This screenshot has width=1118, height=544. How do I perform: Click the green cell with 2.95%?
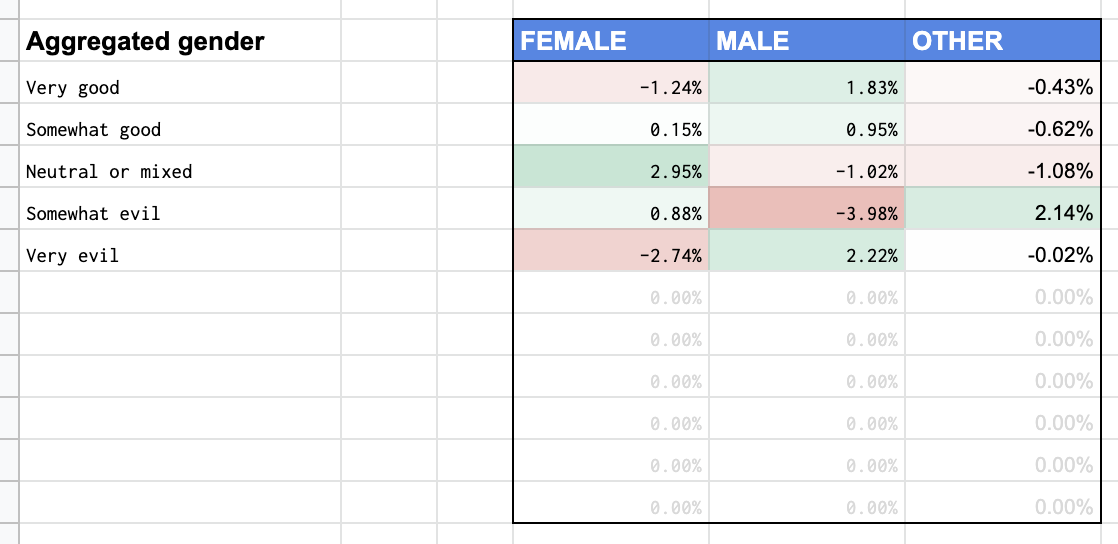click(x=611, y=171)
